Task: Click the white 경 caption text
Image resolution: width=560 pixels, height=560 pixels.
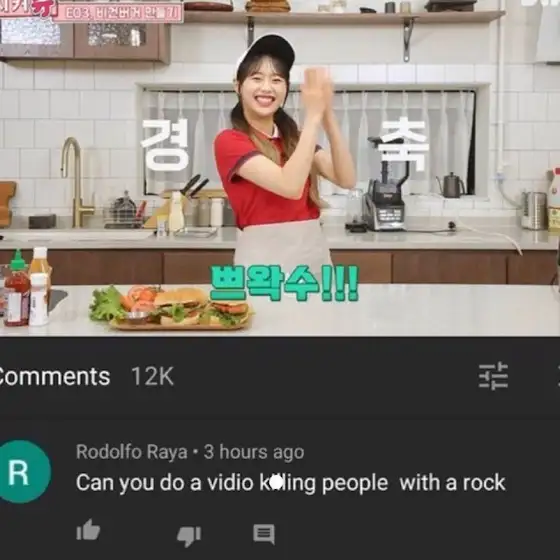Action: point(164,145)
